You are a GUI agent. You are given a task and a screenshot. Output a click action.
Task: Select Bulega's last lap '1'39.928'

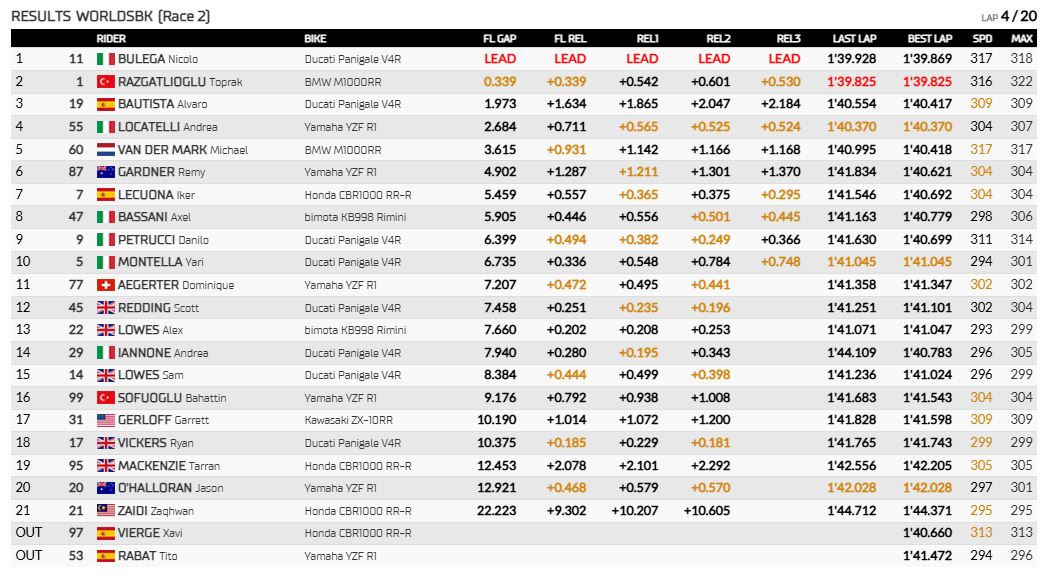852,59
